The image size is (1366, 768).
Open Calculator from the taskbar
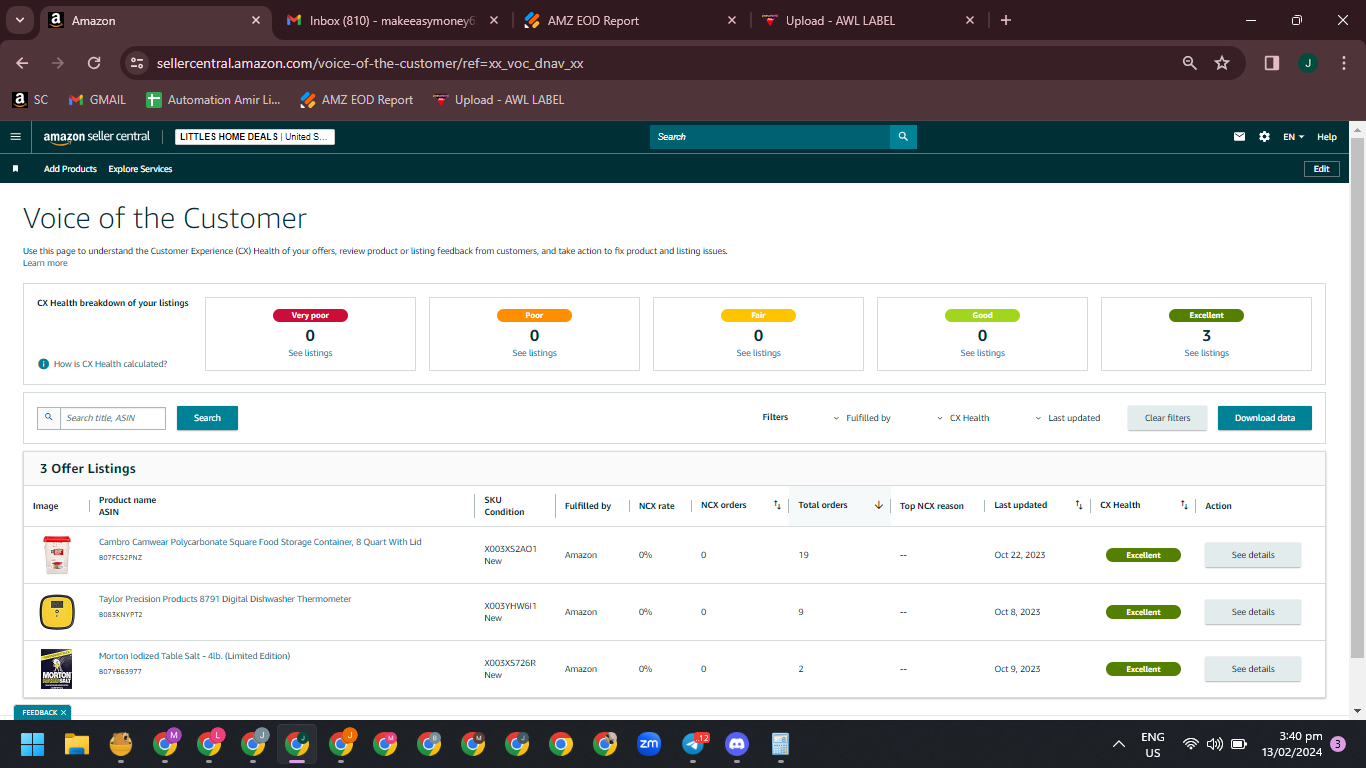781,744
